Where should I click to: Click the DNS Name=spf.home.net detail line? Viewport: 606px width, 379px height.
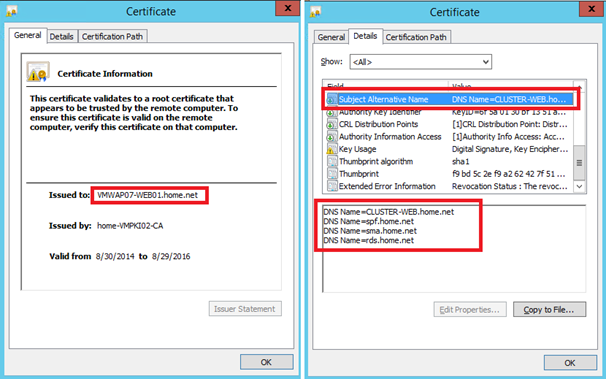369,221
